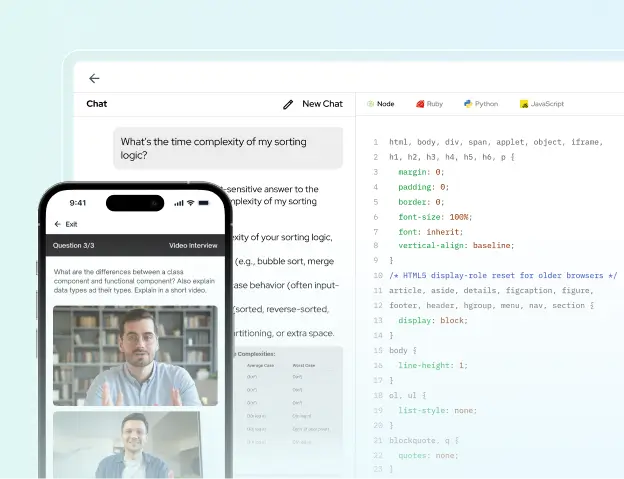Click code line 12 starting 'footer, header'
This screenshot has width=624, height=479.
tap(491, 306)
